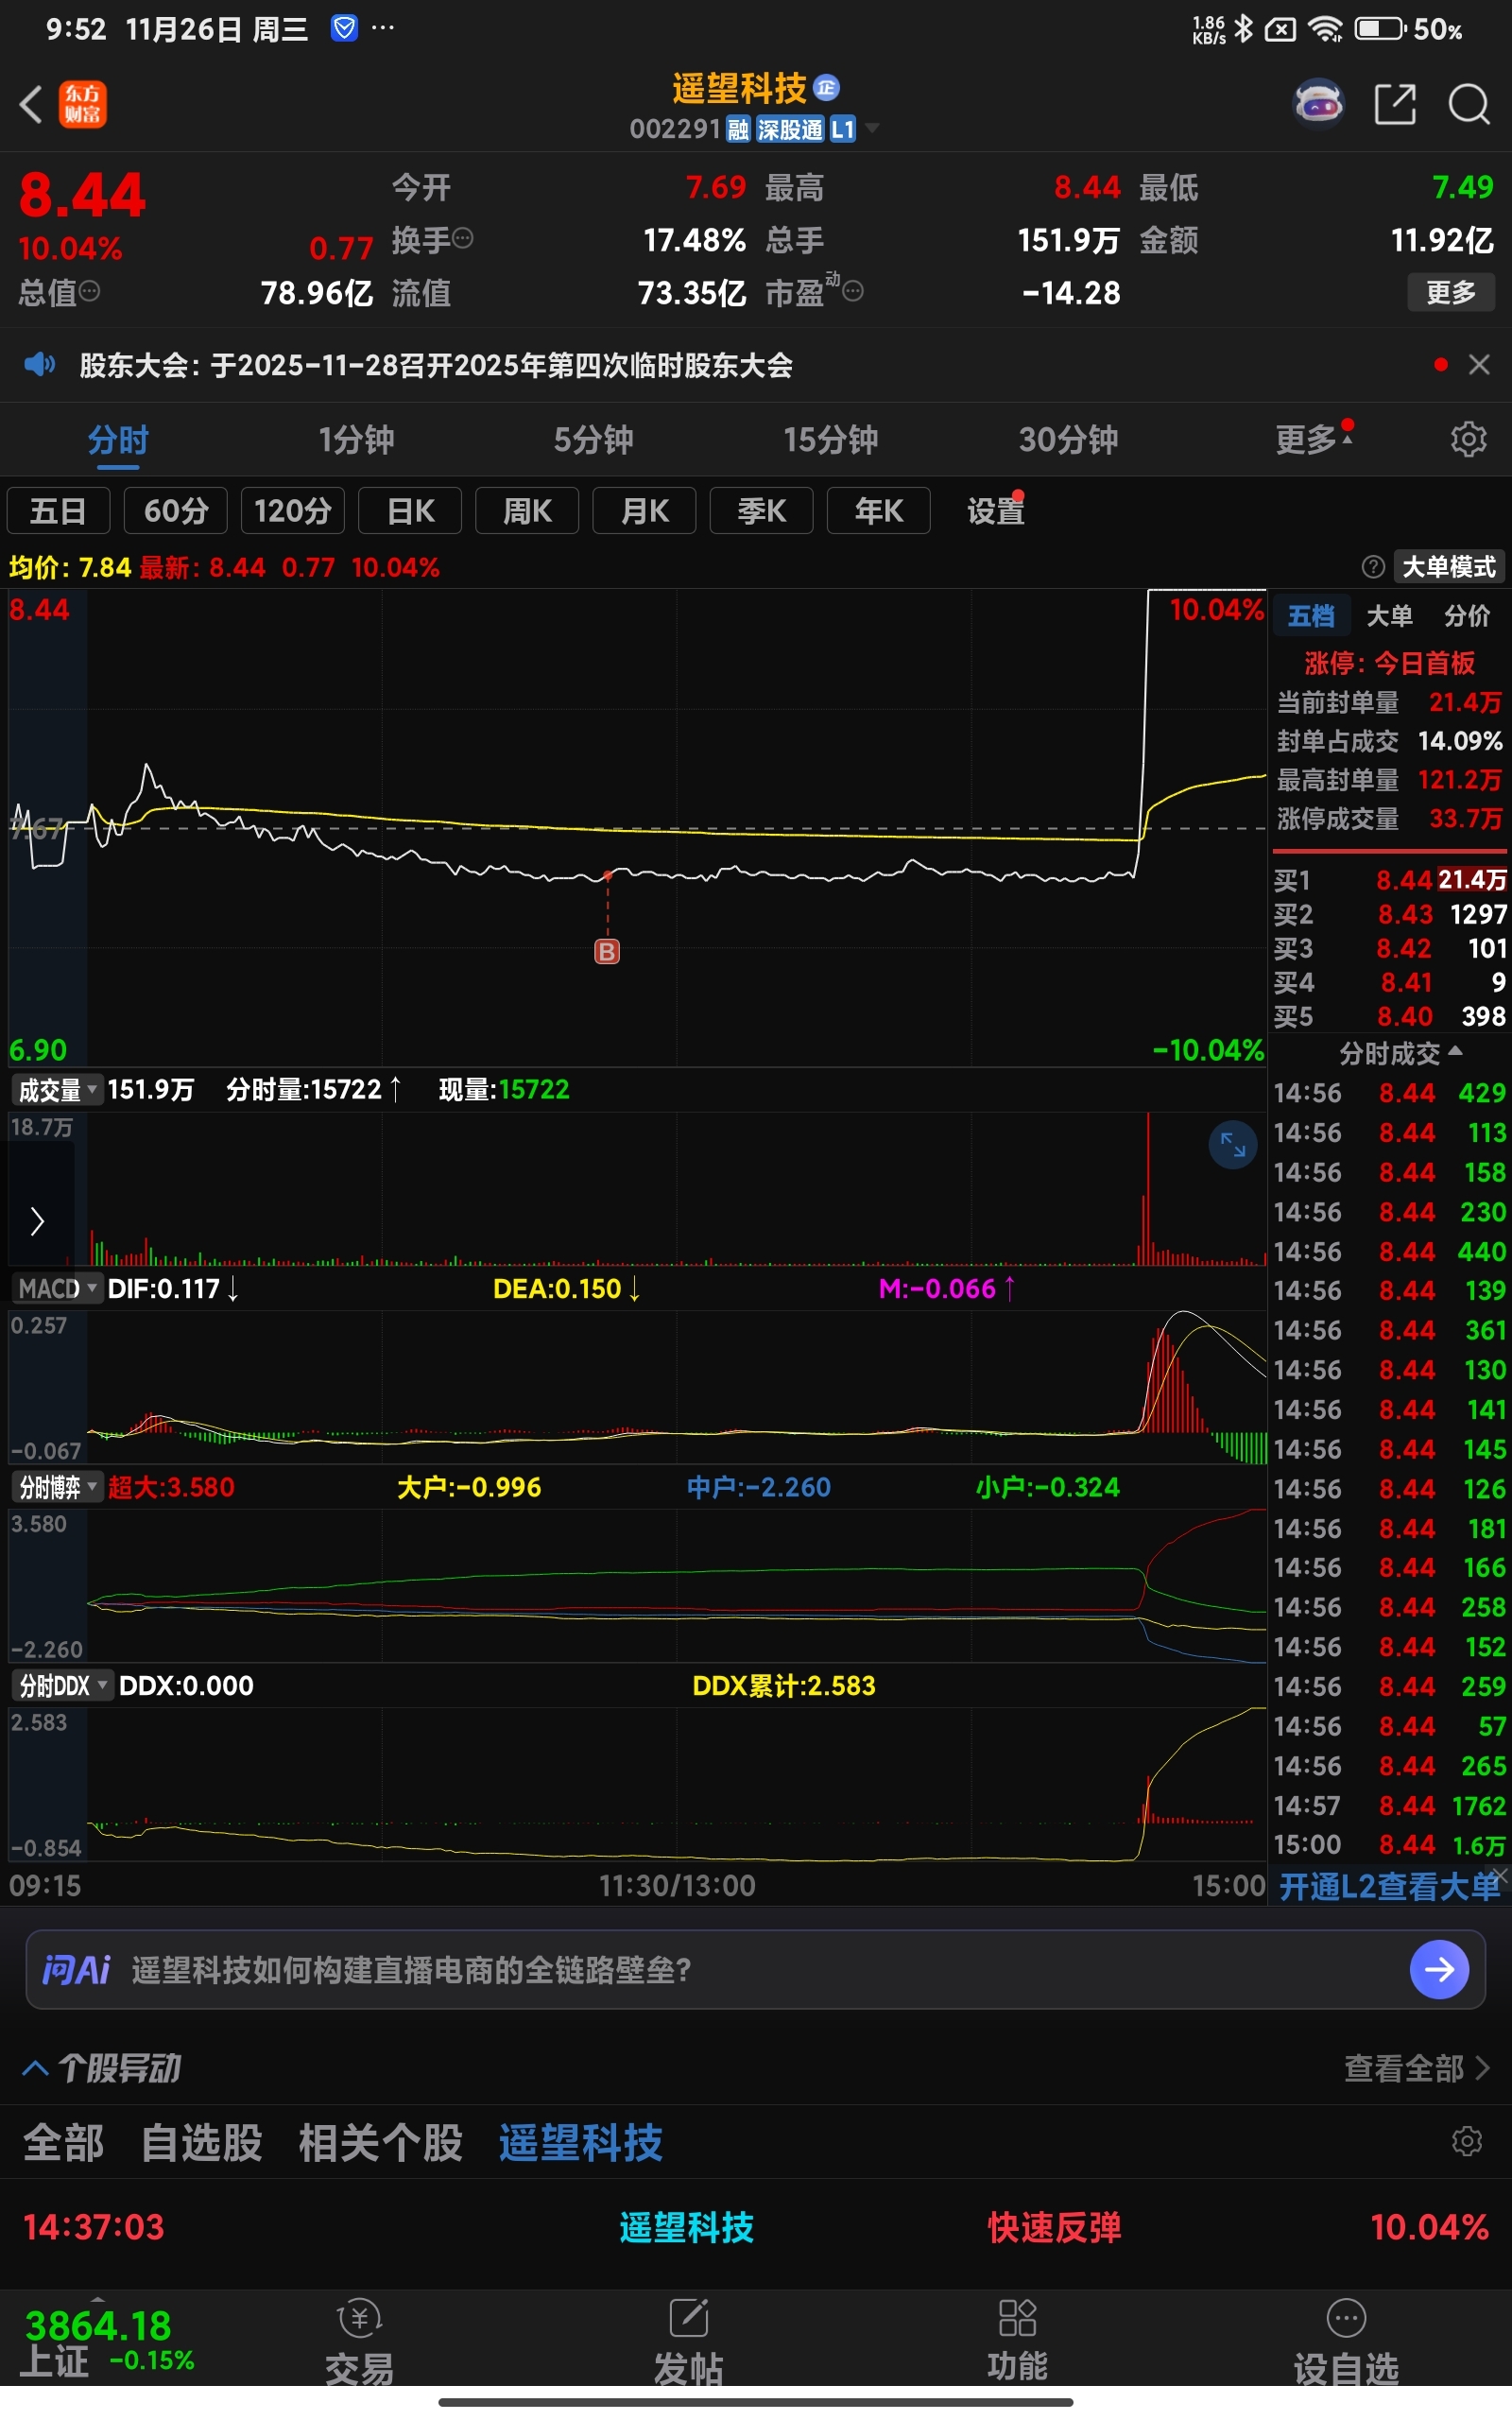Select the 120分 chart period
The width and height of the screenshot is (1512, 2420).
pos(293,511)
